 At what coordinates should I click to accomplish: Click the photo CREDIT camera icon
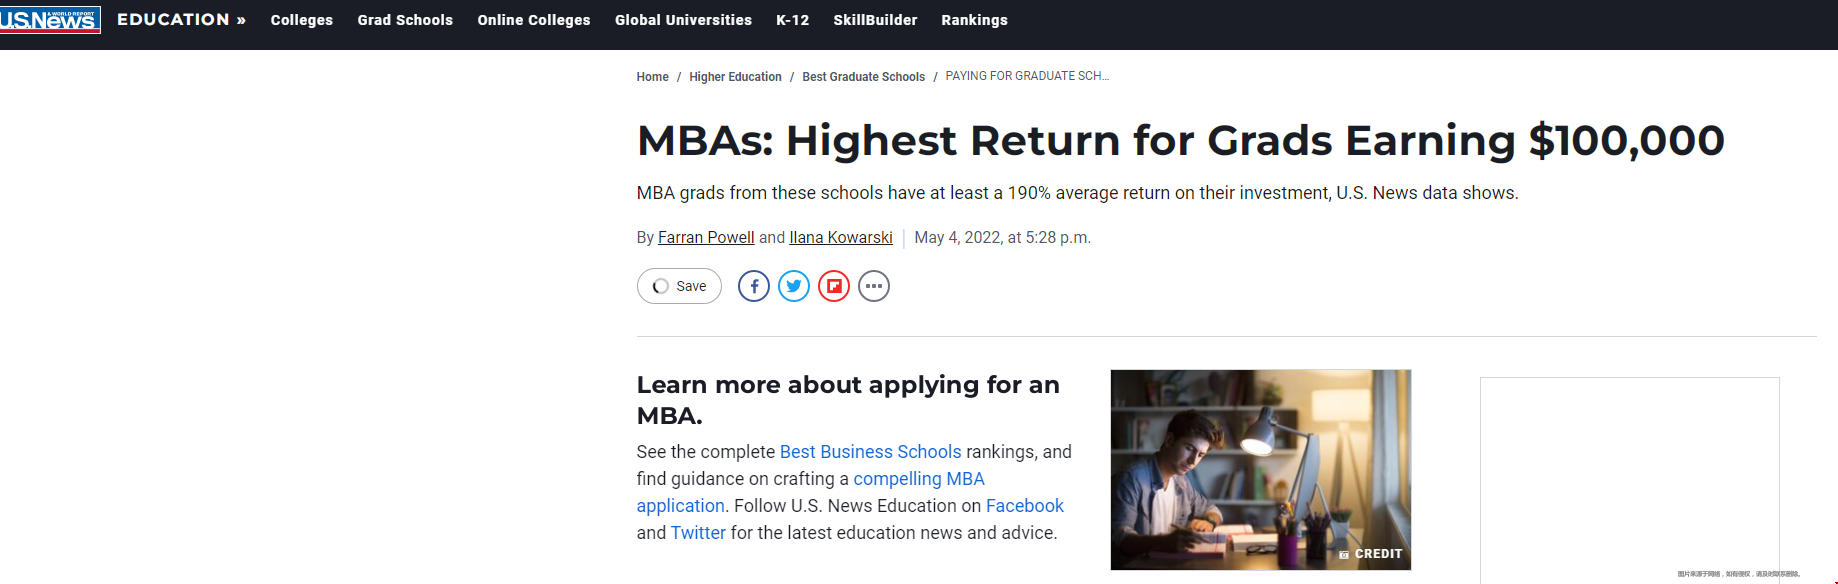coord(1345,554)
